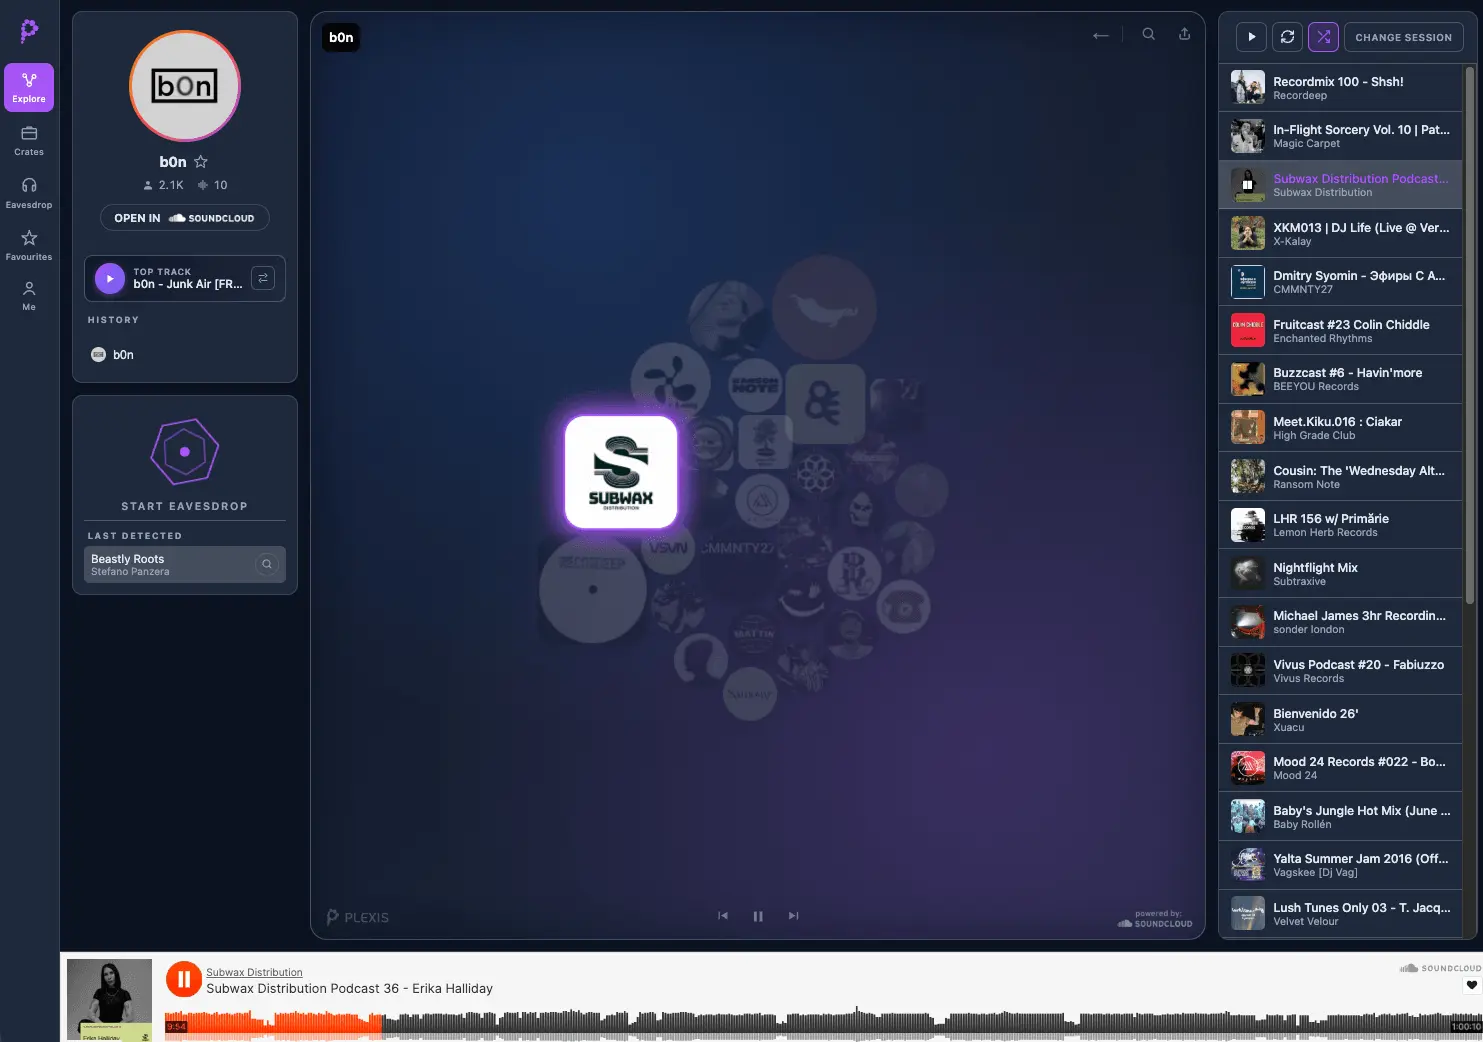
Task: Select the Dmitry Syomin track
Action: [x=1340, y=282]
